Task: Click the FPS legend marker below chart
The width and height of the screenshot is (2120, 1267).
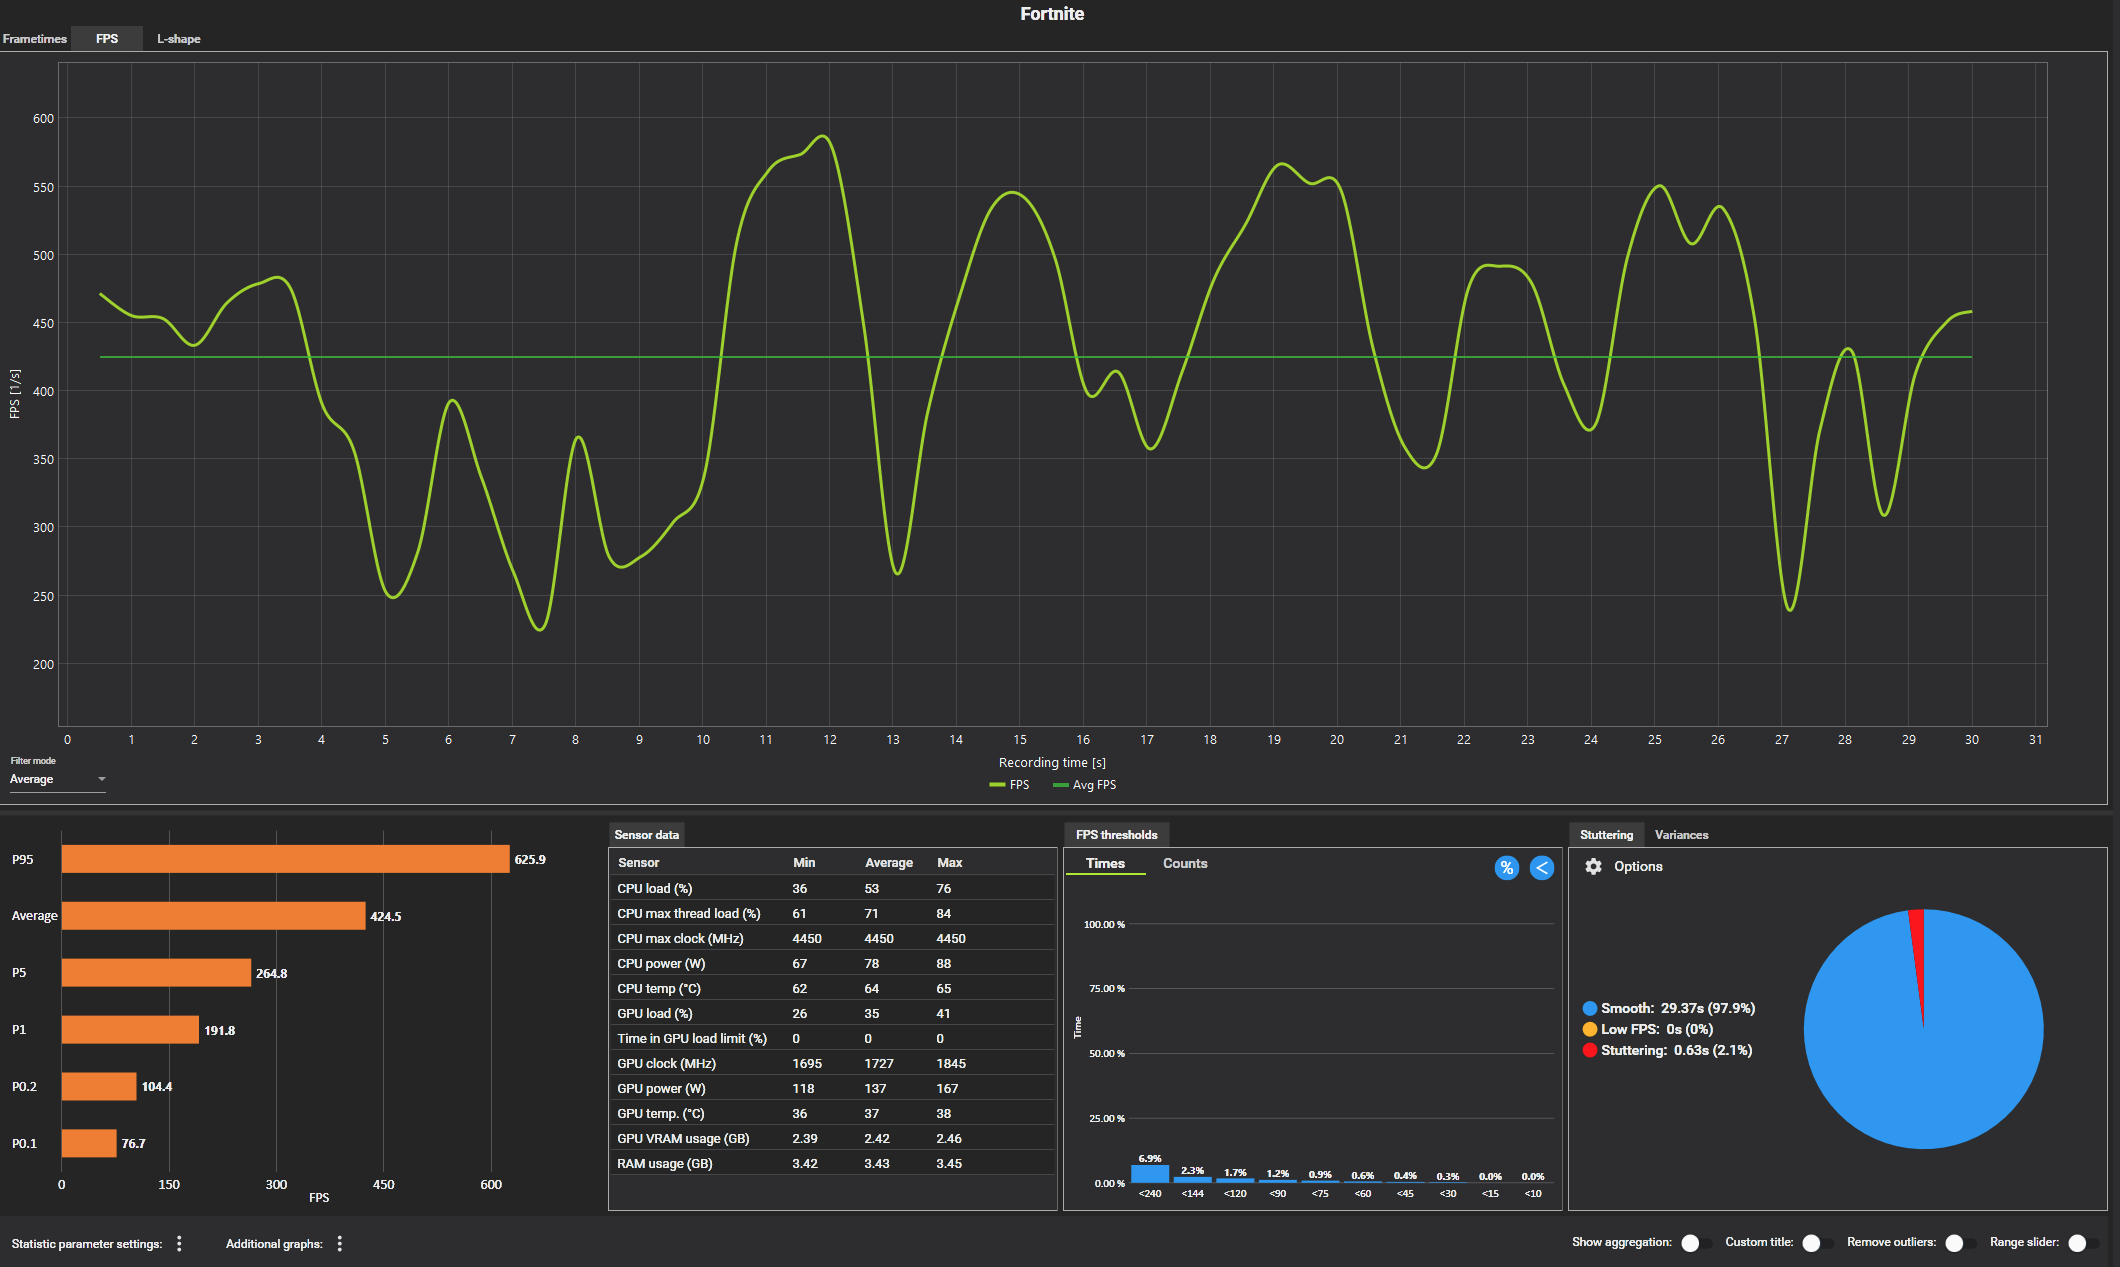Action: (997, 785)
